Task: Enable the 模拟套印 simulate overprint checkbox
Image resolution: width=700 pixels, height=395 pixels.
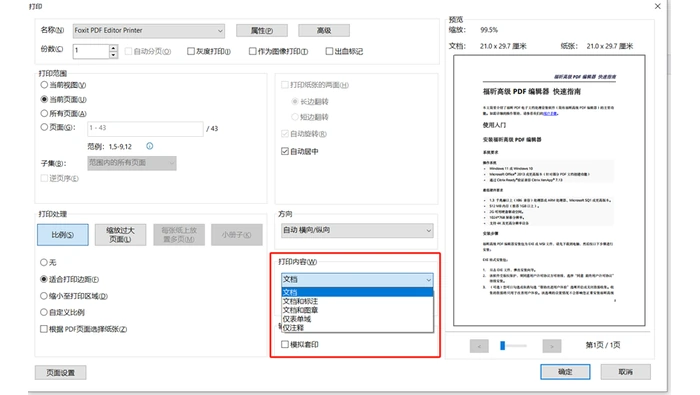Action: pyautogui.click(x=285, y=344)
